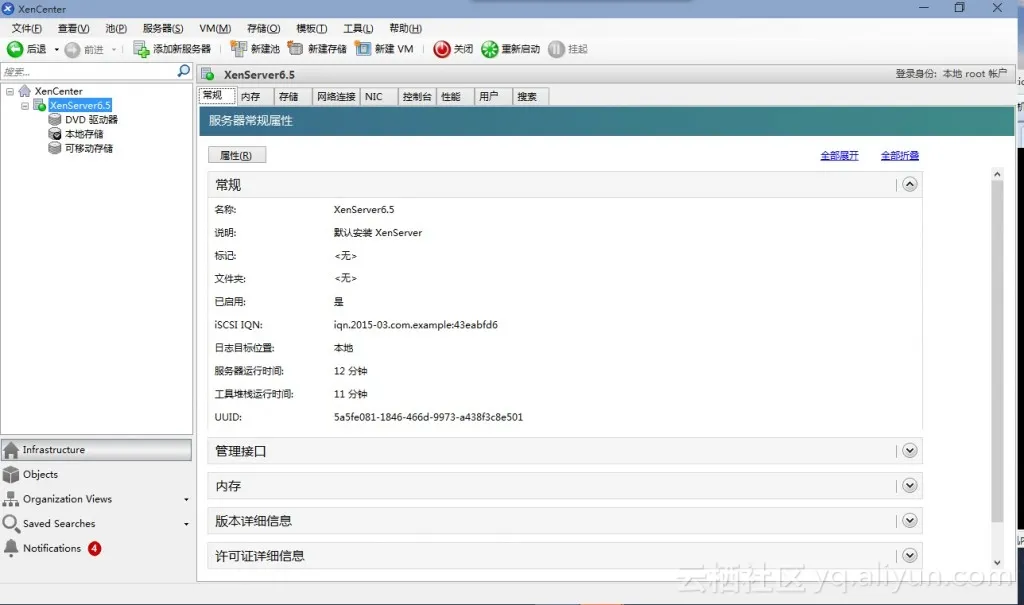Click the Infrastructure house icon
Screen dimensions: 1024x605
pos(11,450)
